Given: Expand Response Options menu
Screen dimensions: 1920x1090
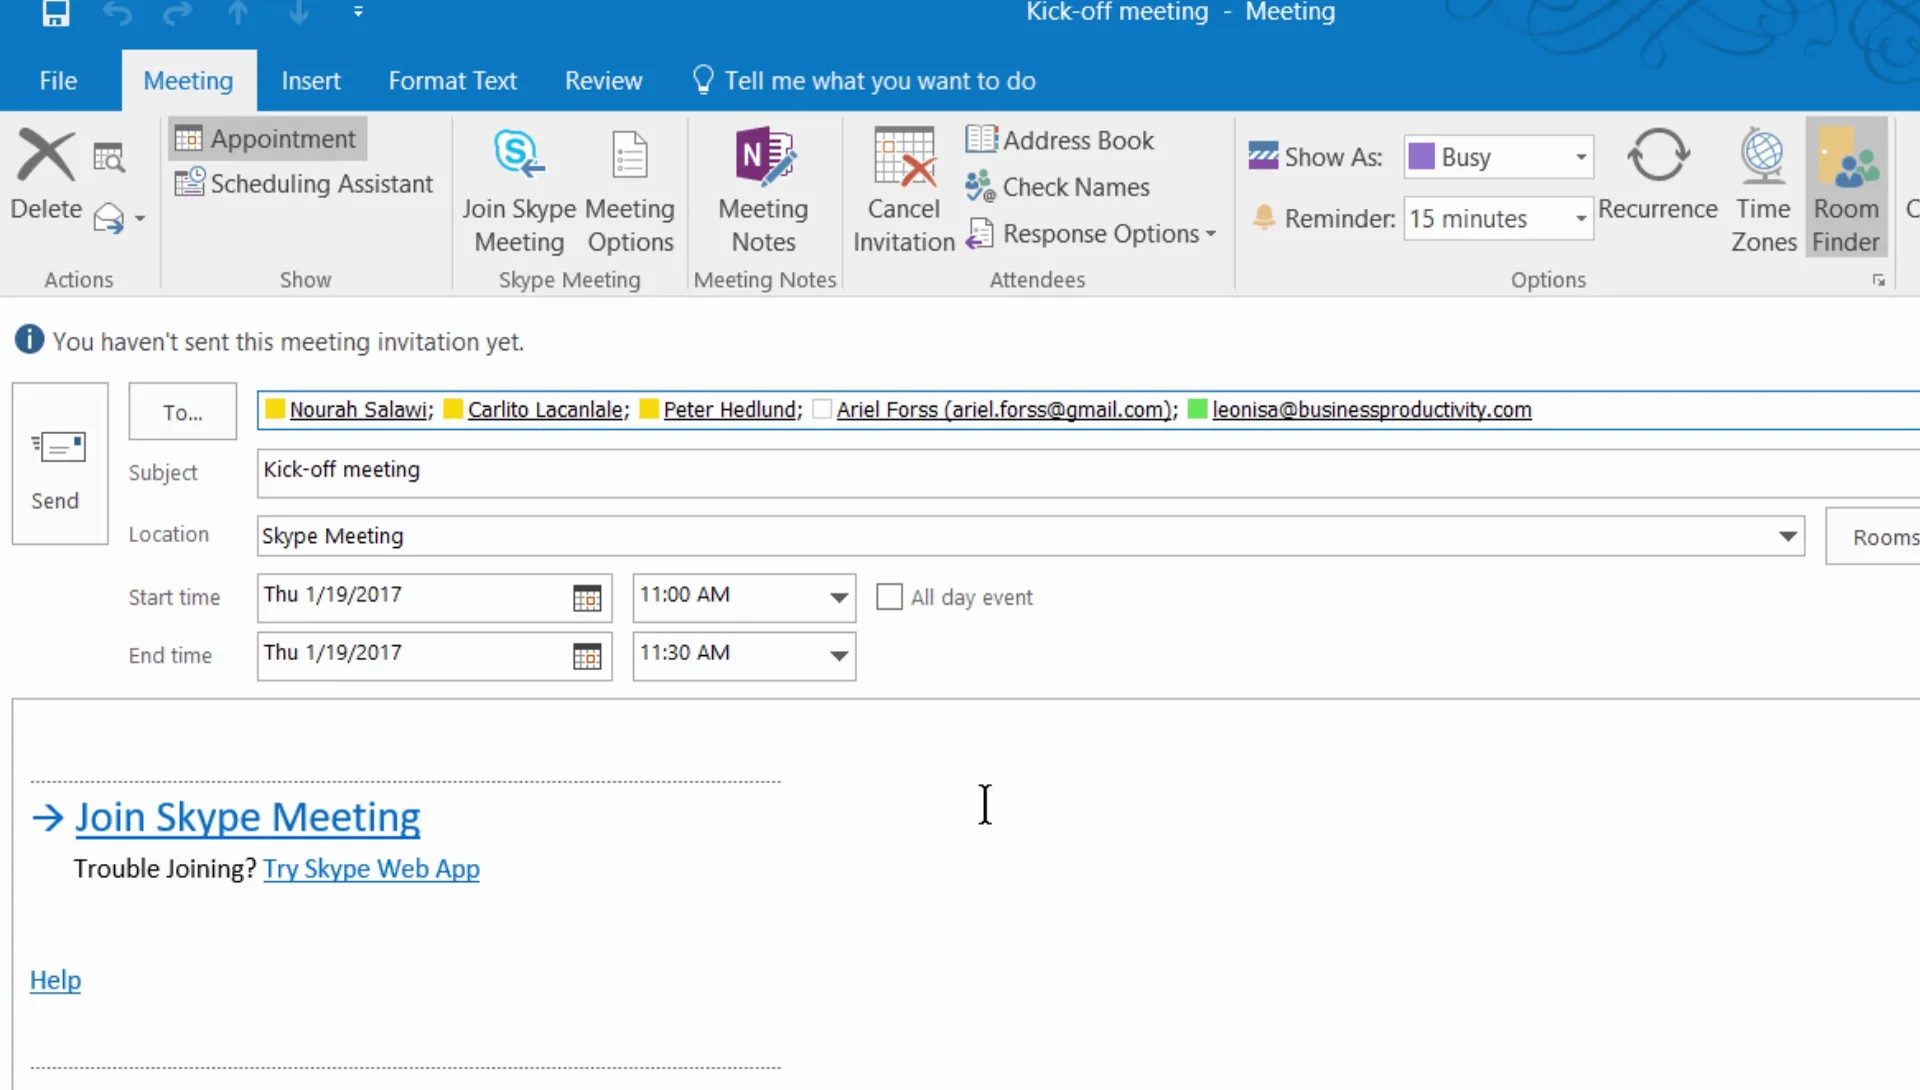Looking at the screenshot, I should pyautogui.click(x=1091, y=234).
